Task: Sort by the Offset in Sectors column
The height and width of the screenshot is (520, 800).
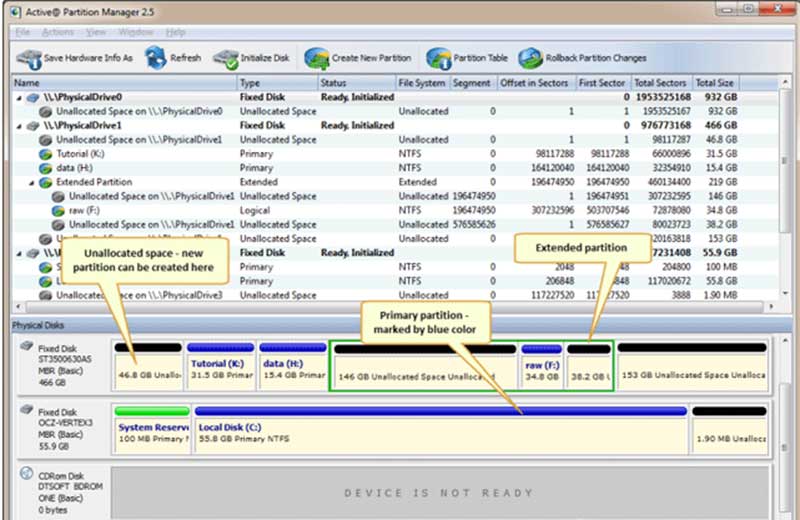Action: click(x=536, y=83)
